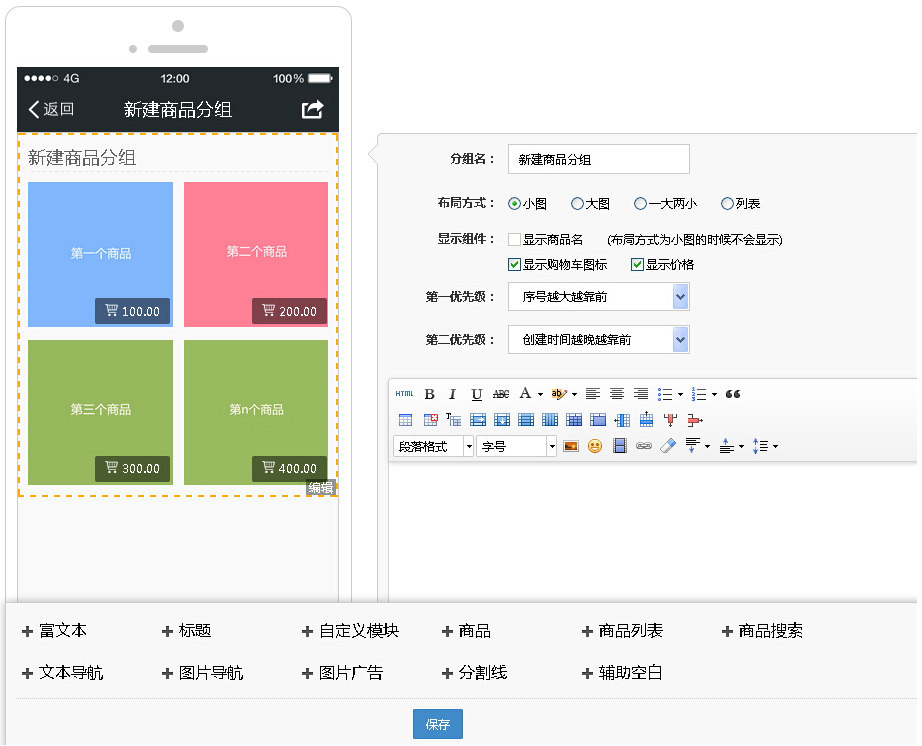Add a 富文本 module

click(x=55, y=631)
